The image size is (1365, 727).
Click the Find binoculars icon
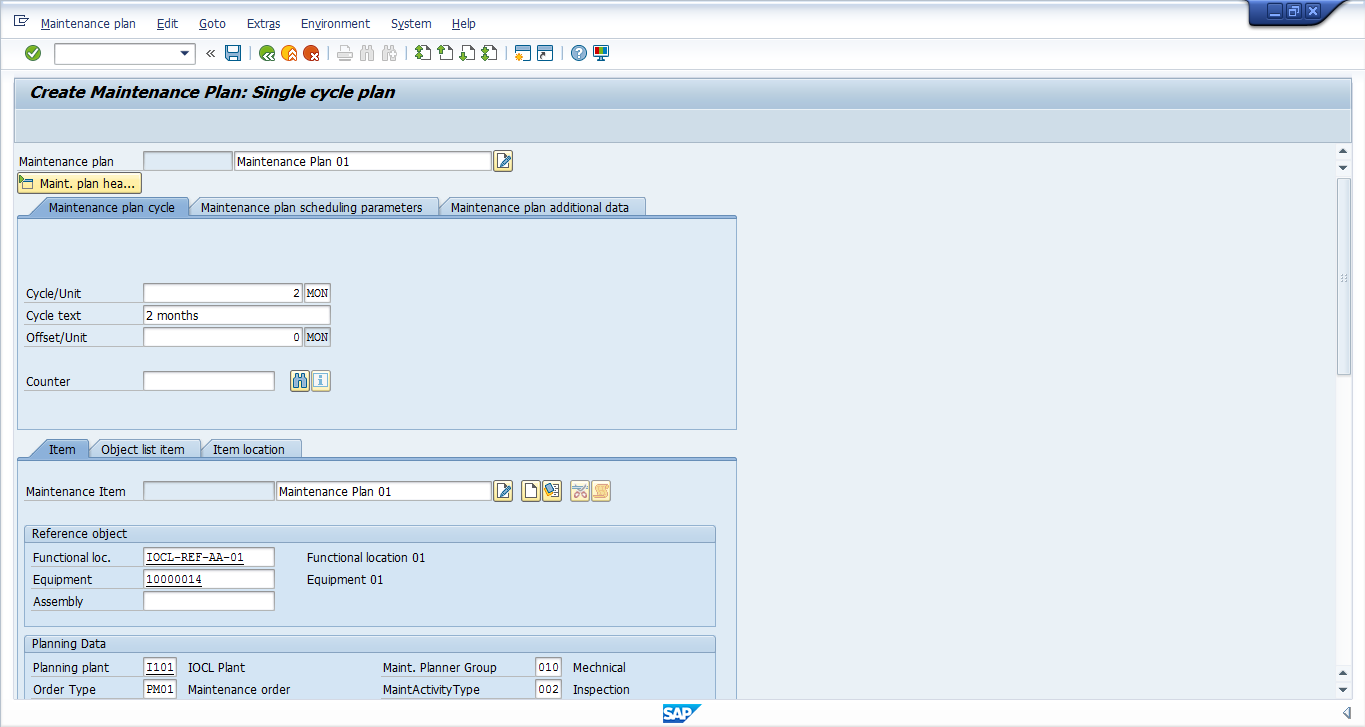[367, 53]
